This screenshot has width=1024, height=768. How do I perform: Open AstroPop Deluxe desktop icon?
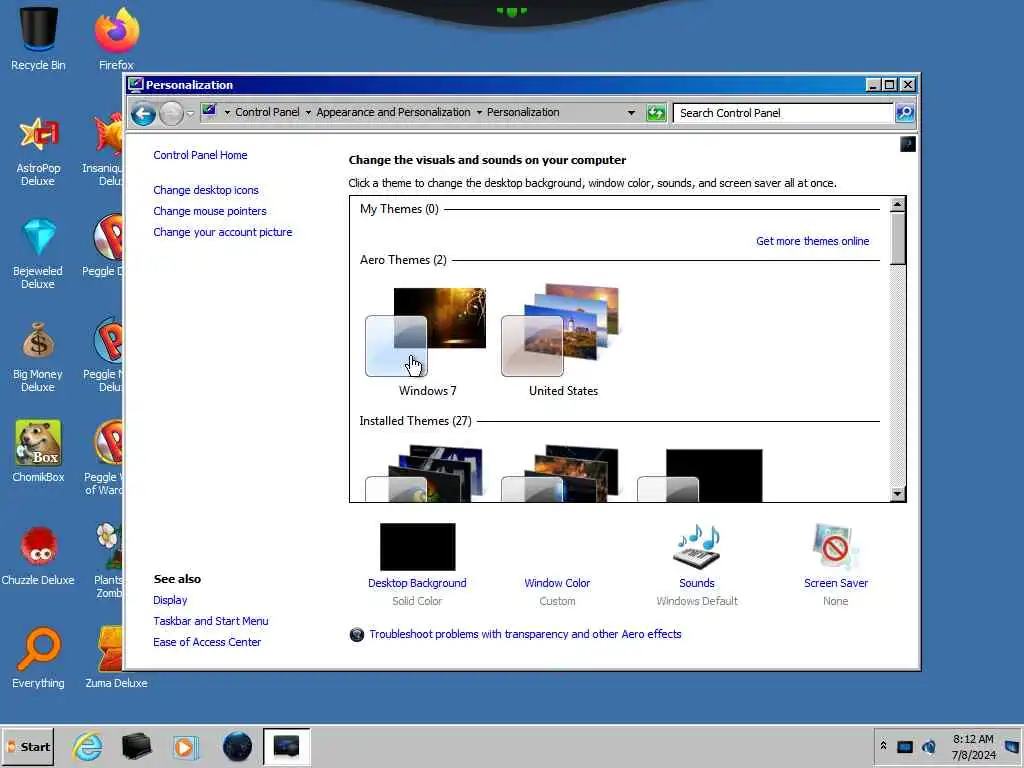point(38,150)
